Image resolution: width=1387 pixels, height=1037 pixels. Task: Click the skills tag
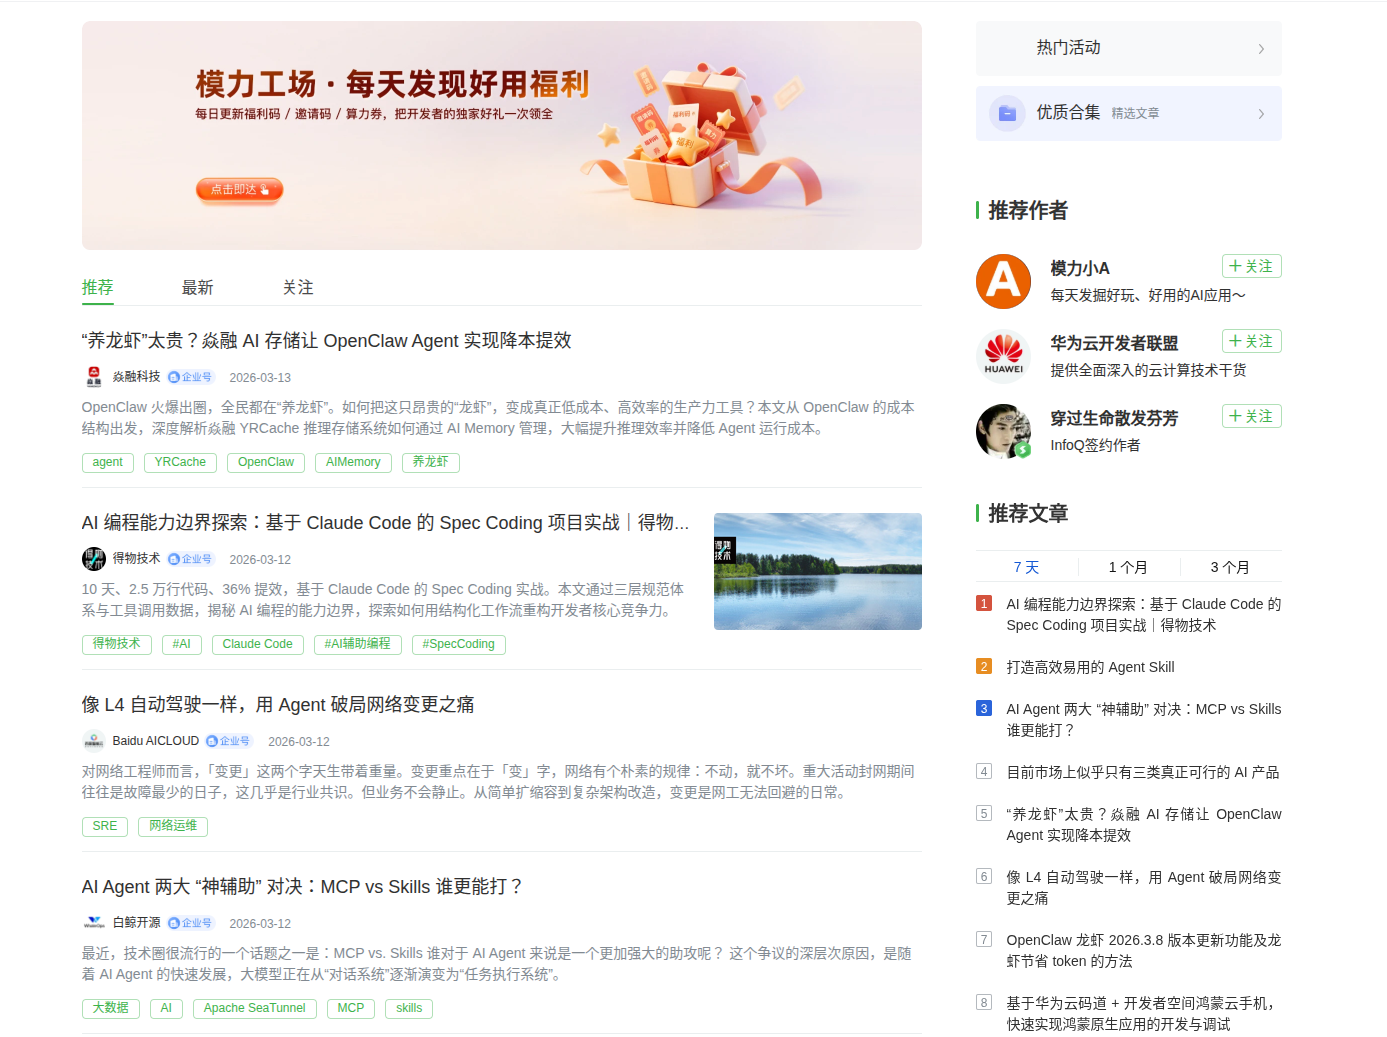[409, 1009]
